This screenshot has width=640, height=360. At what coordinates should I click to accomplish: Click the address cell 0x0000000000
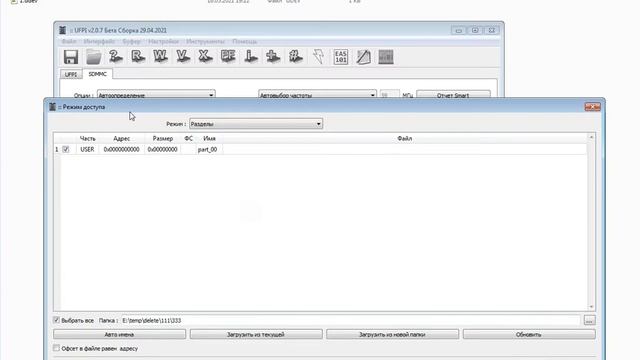click(122, 149)
